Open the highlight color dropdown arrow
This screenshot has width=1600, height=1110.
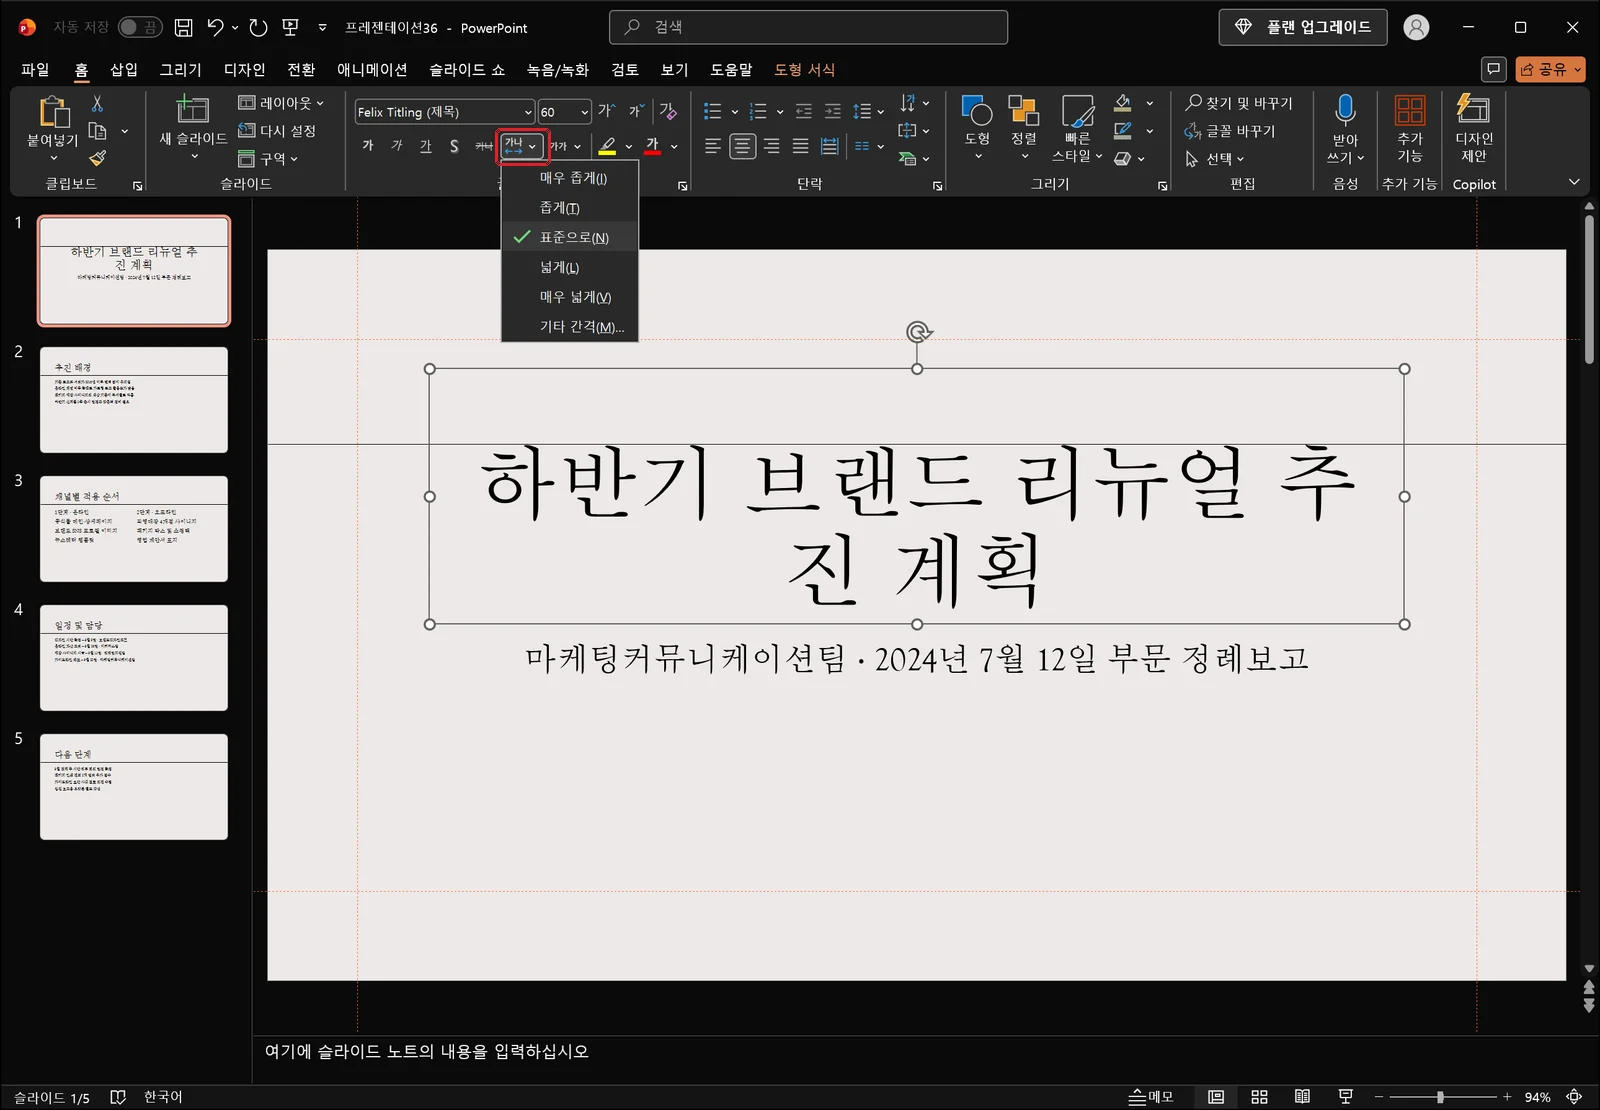[629, 146]
